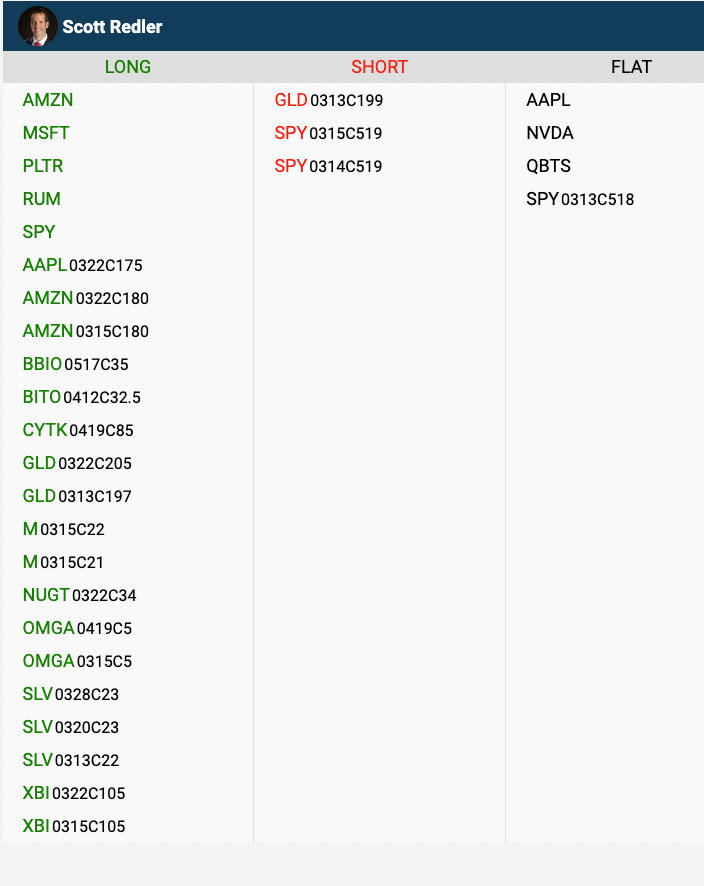Click the short SPY 0315C519 option
The height and width of the screenshot is (886, 704).
(x=328, y=133)
